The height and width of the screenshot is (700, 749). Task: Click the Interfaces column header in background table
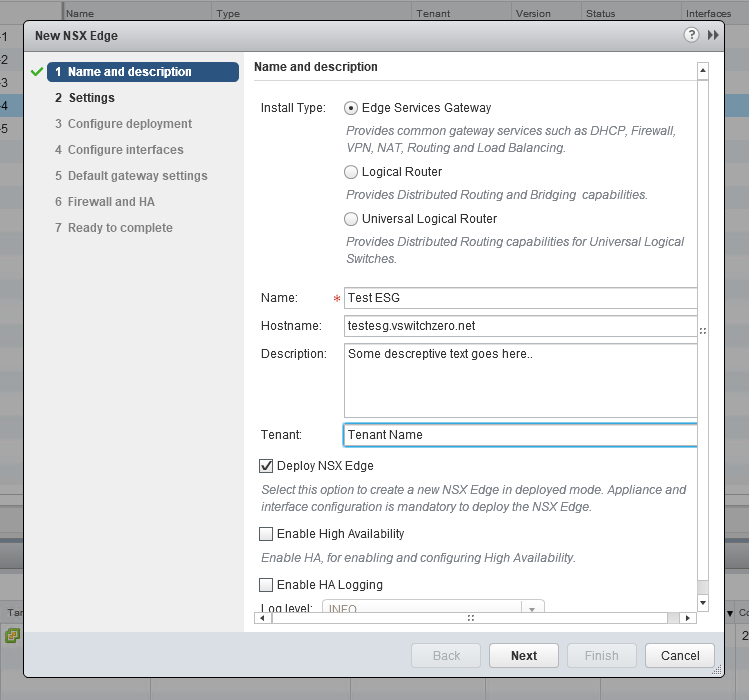[708, 13]
